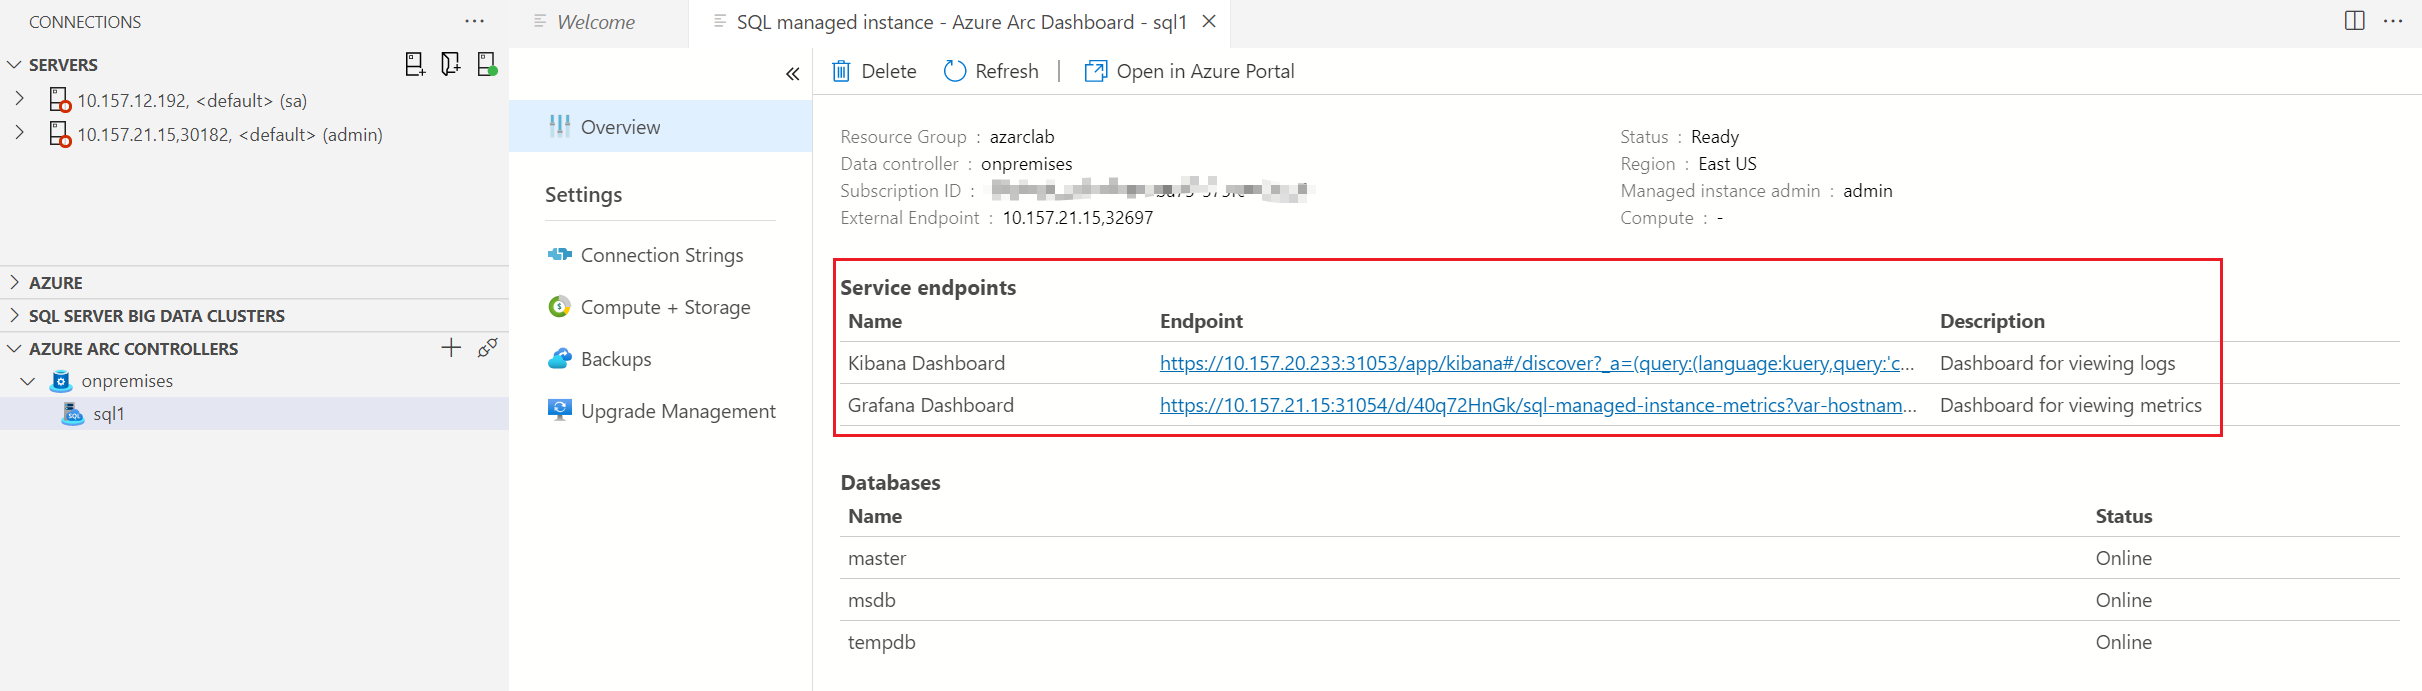Select server 10.157.21.15,30182 (admin) entry
This screenshot has width=2422, height=691.
(x=230, y=134)
